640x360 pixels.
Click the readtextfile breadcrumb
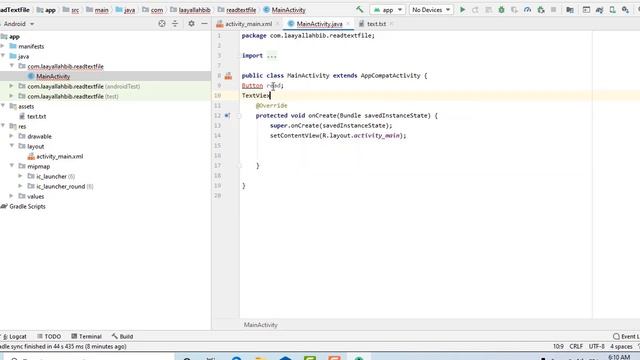click(x=241, y=10)
